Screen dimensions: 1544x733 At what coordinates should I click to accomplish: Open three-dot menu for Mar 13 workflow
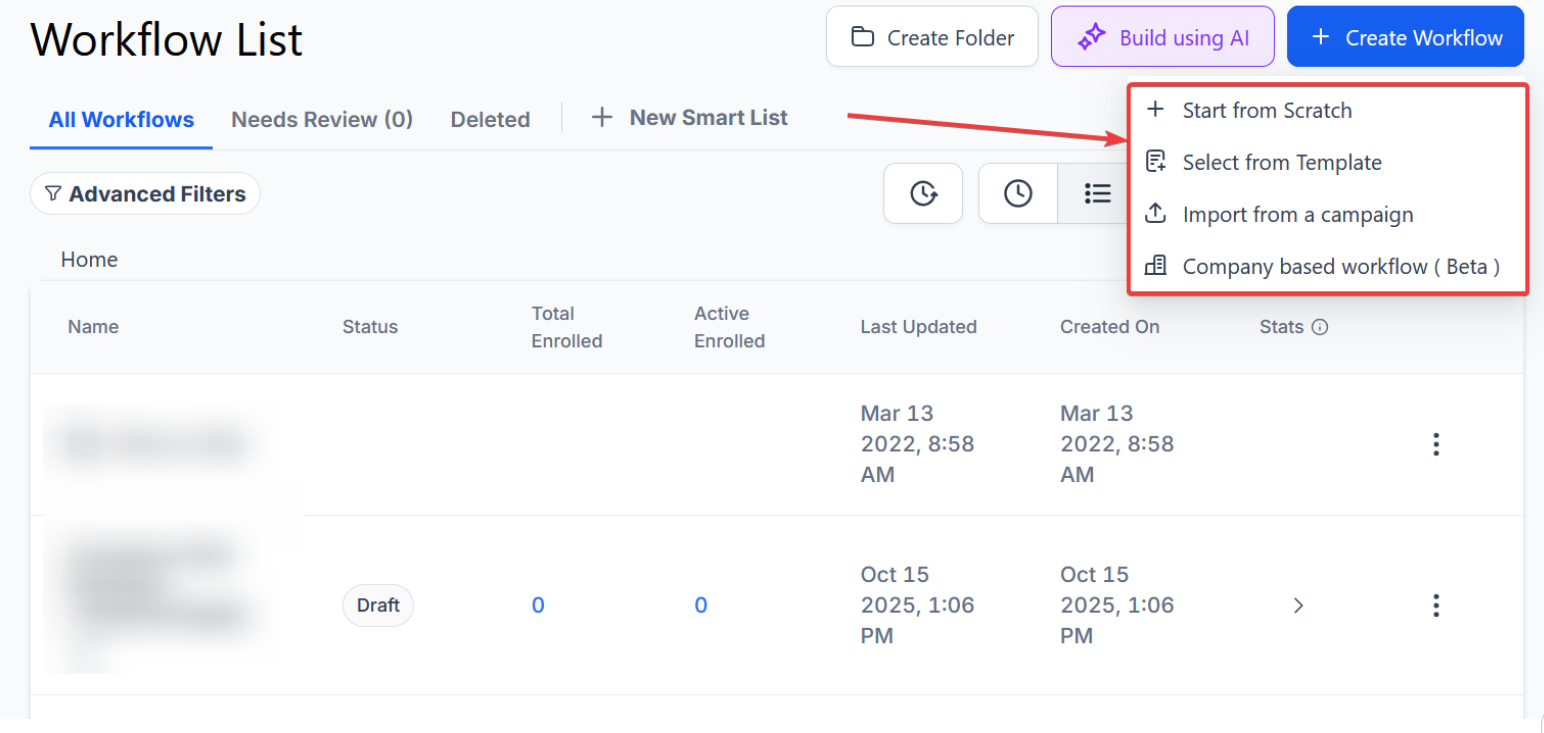[x=1435, y=444]
